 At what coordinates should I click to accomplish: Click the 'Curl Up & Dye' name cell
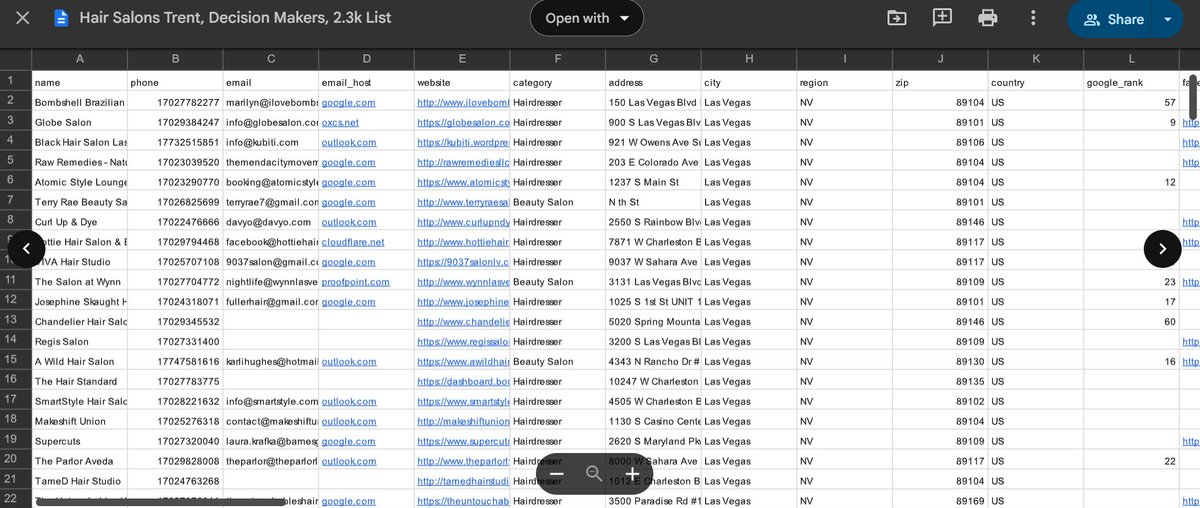[x=79, y=222]
